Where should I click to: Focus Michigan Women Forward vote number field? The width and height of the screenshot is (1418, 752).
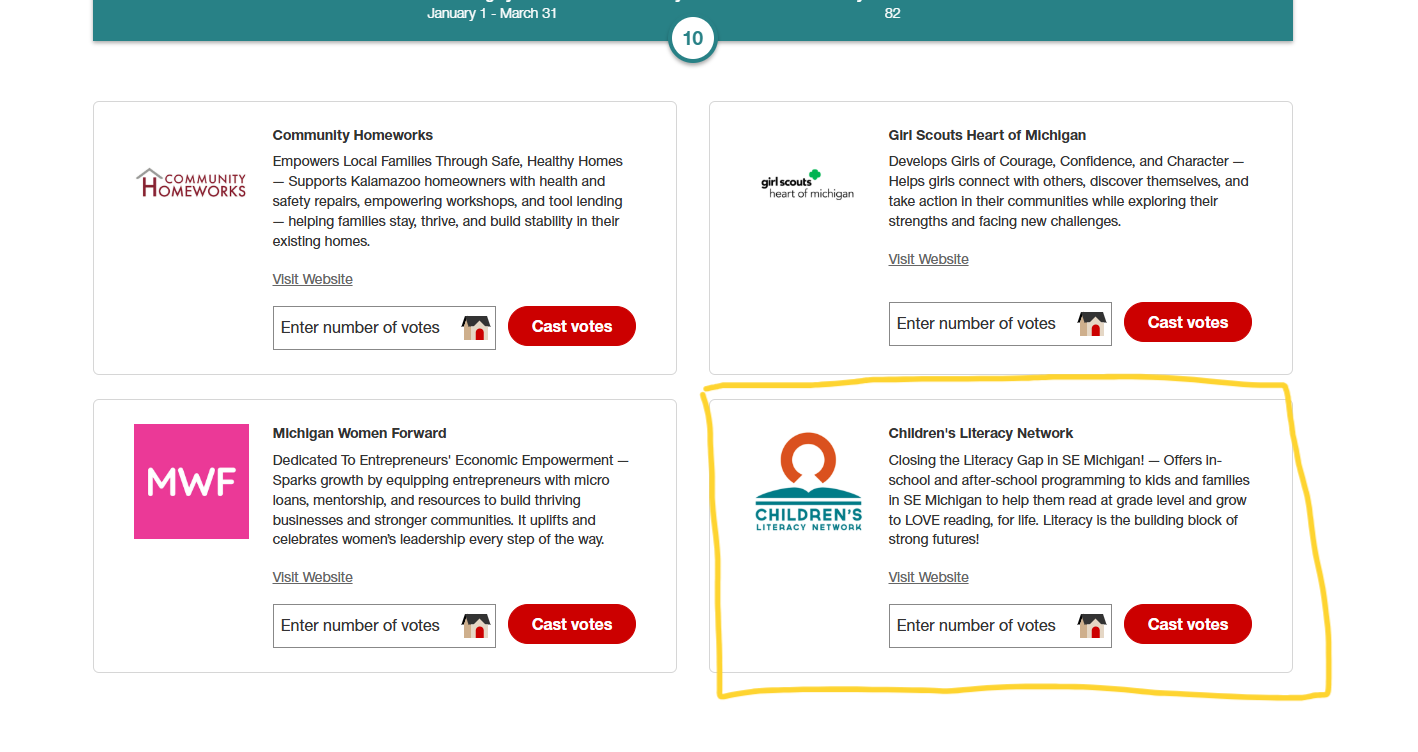click(384, 626)
